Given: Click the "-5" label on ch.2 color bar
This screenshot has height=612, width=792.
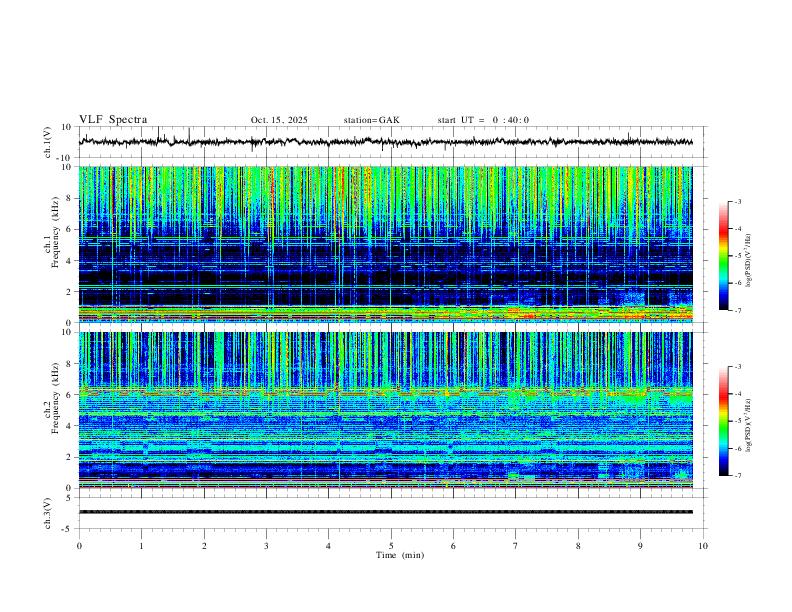Looking at the screenshot, I should (x=738, y=421).
